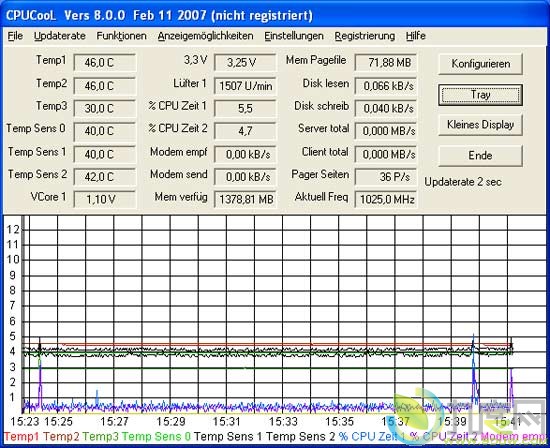The image size is (550, 448).
Task: Minimize to Tray button
Action: point(480,95)
